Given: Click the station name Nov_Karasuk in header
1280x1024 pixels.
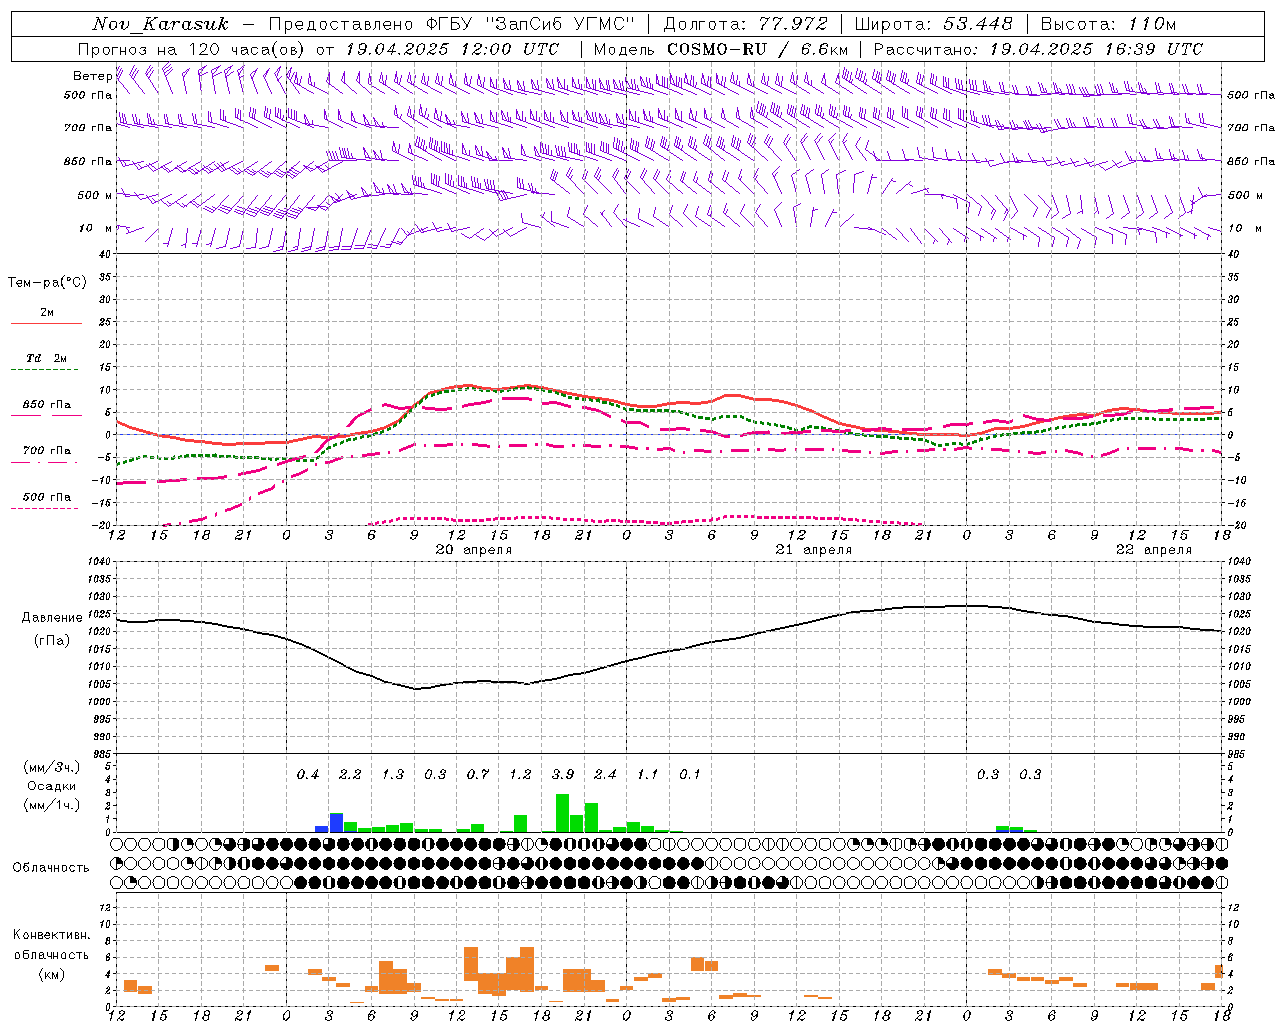Looking at the screenshot, I should point(160,24).
